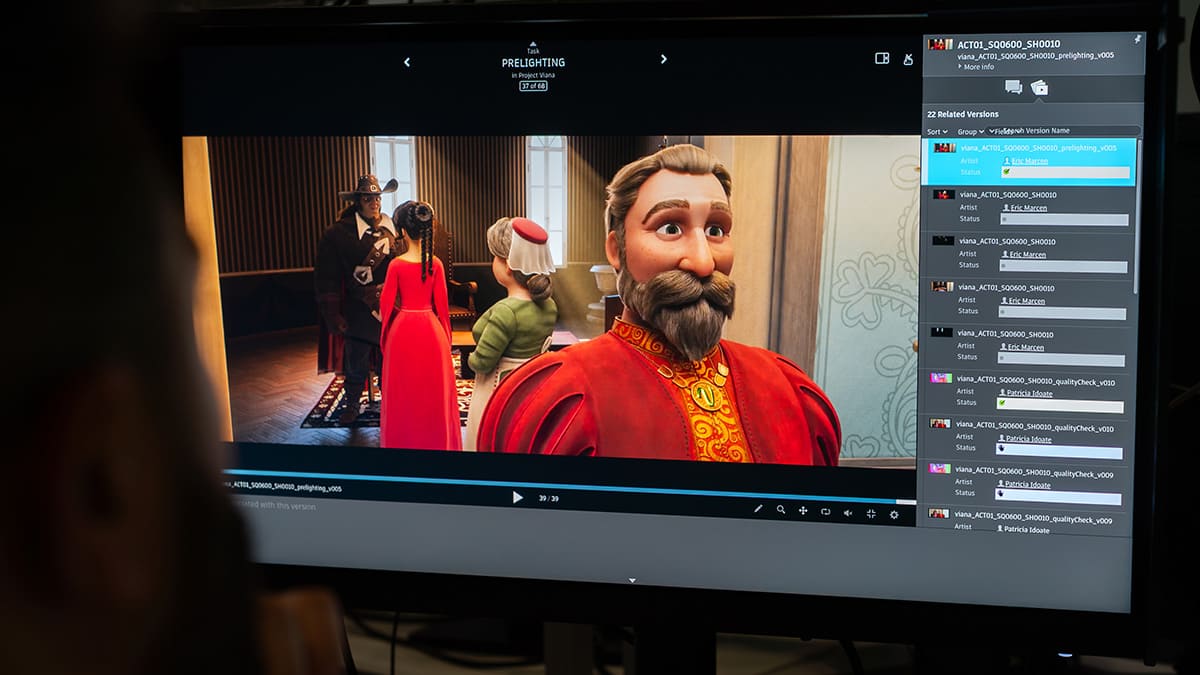The image size is (1200, 675).
Task: Open thumbnail of the prelighting_v005 version row
Action: [945, 148]
